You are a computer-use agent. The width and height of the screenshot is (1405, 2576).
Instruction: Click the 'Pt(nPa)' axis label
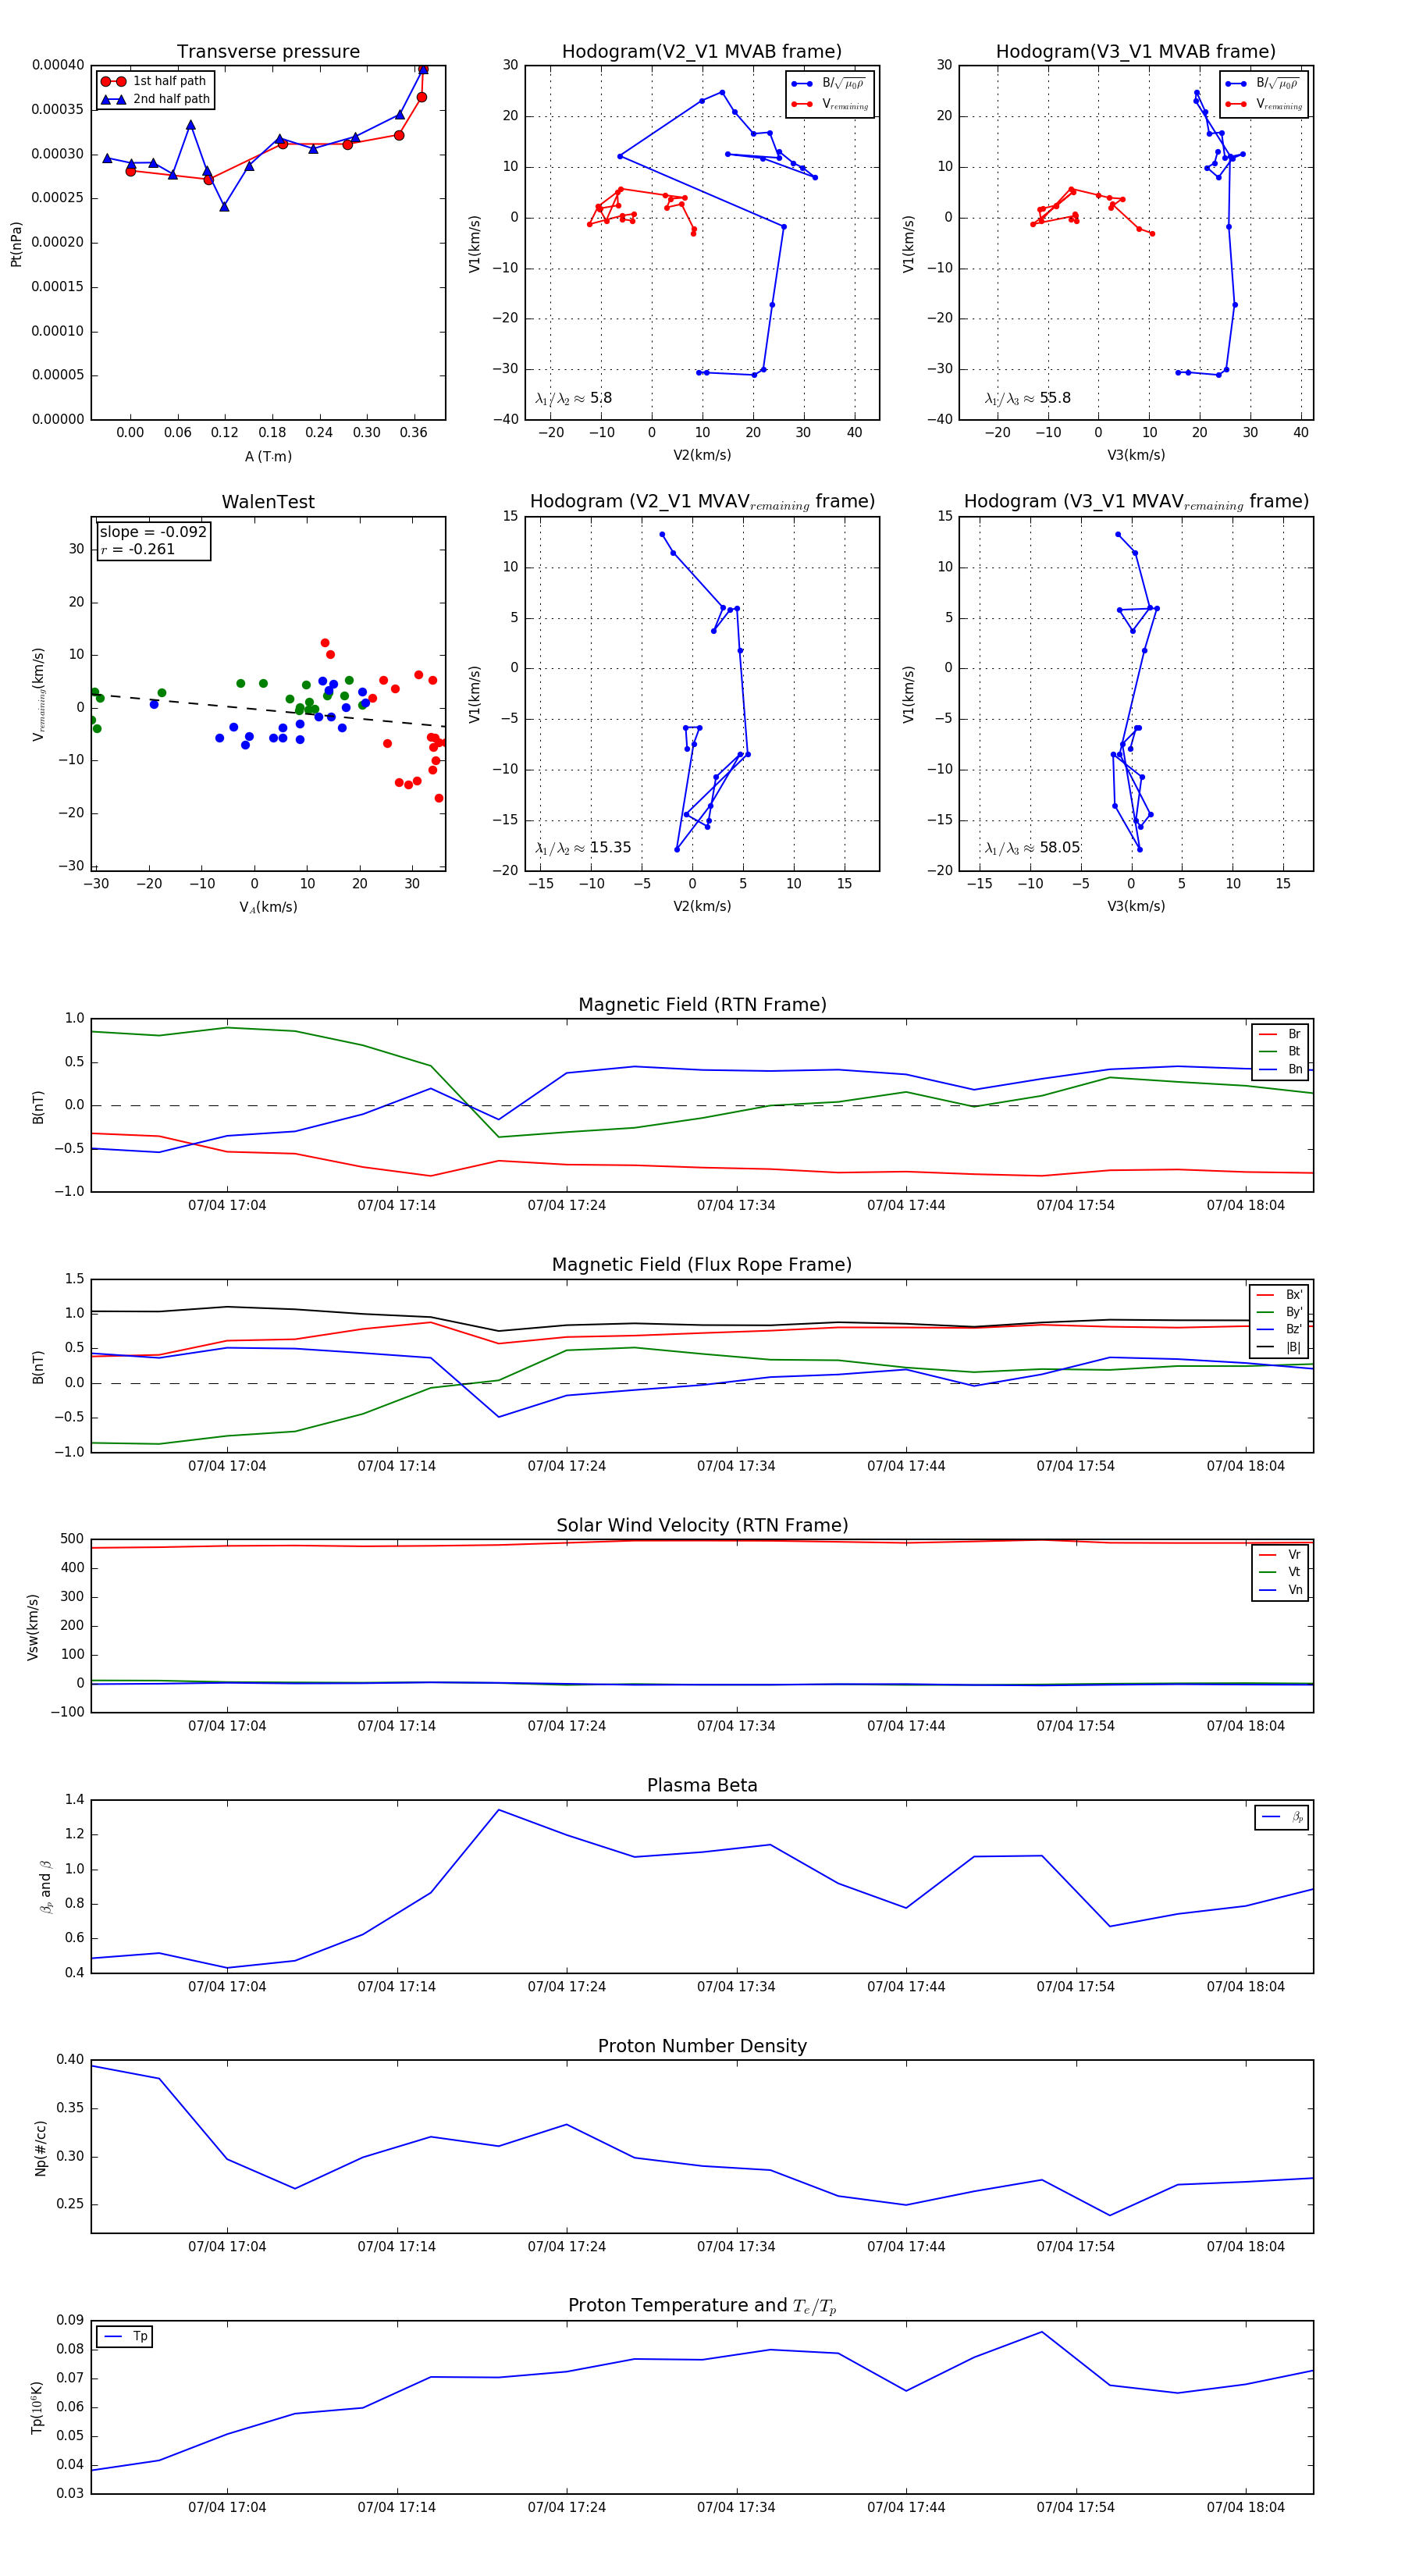(16, 244)
